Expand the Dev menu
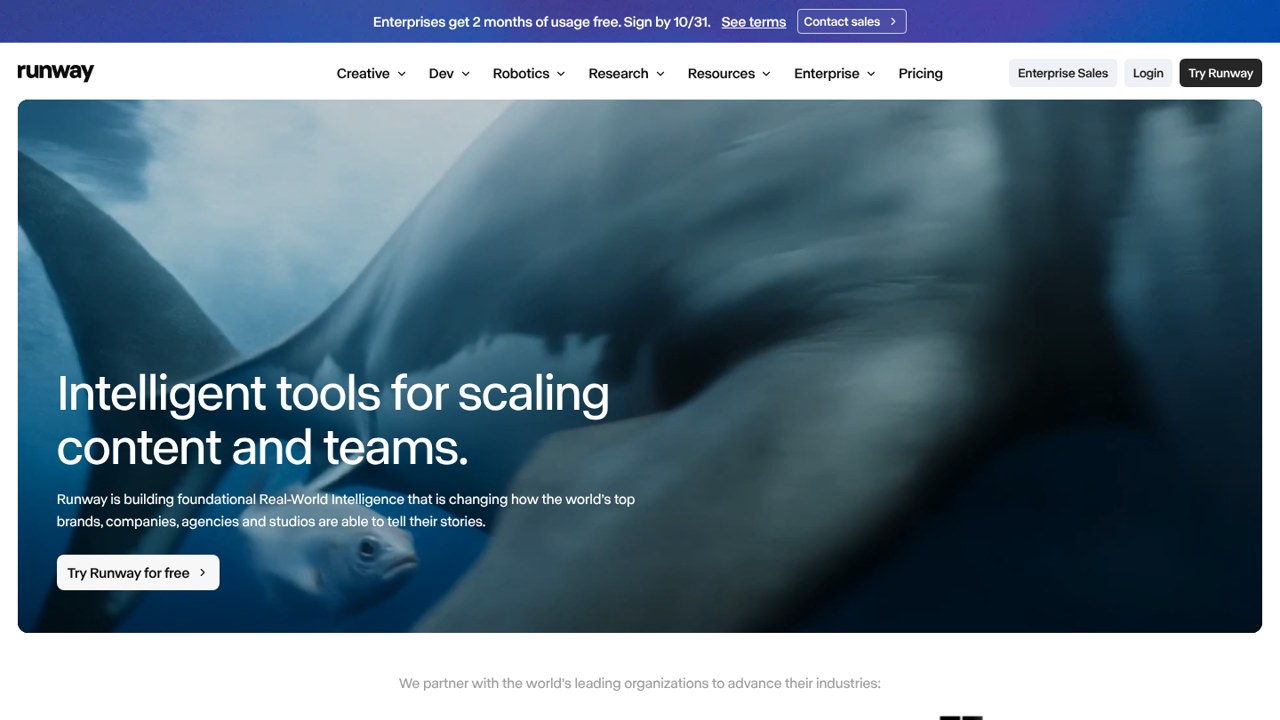This screenshot has height=720, width=1280. [x=449, y=73]
